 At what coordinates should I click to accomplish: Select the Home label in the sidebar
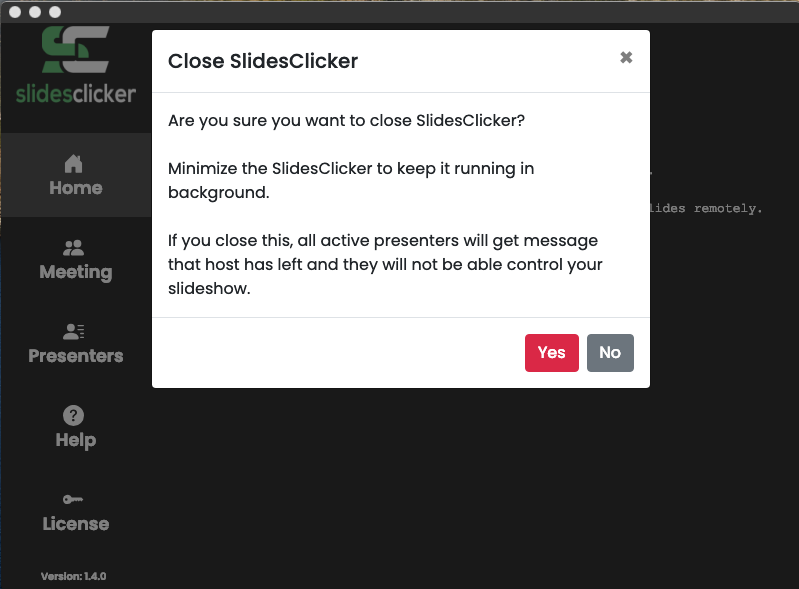[76, 188]
